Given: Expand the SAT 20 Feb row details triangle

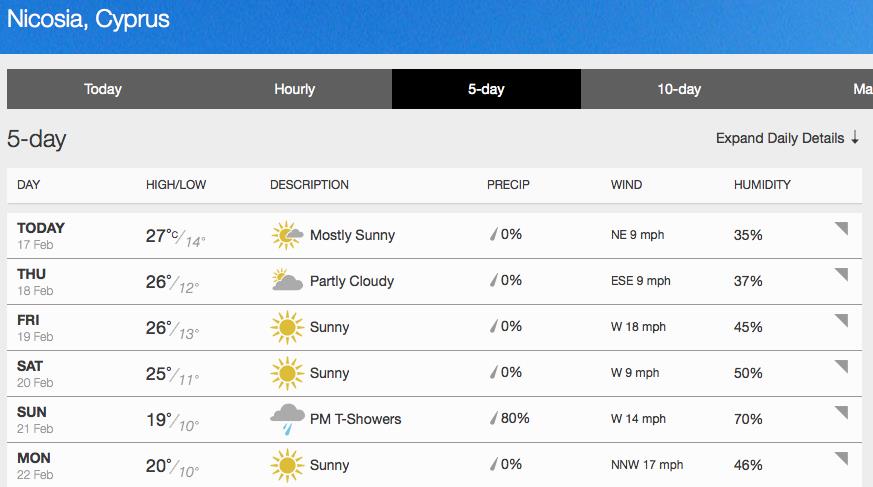Looking at the screenshot, I should tap(841, 366).
